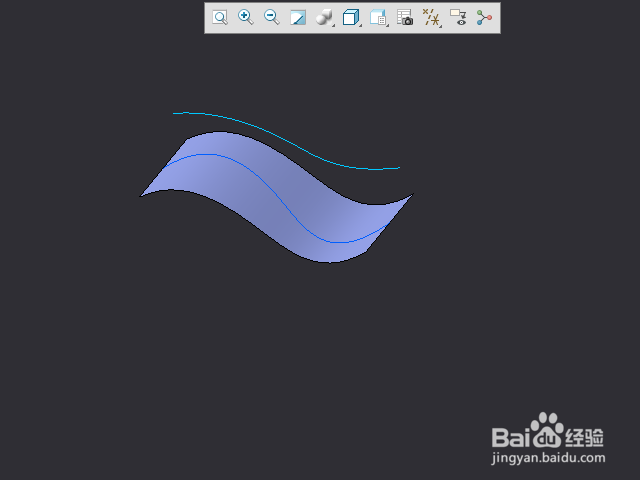The height and width of the screenshot is (480, 640).
Task: Toggle the spin center icon
Action: point(484,18)
